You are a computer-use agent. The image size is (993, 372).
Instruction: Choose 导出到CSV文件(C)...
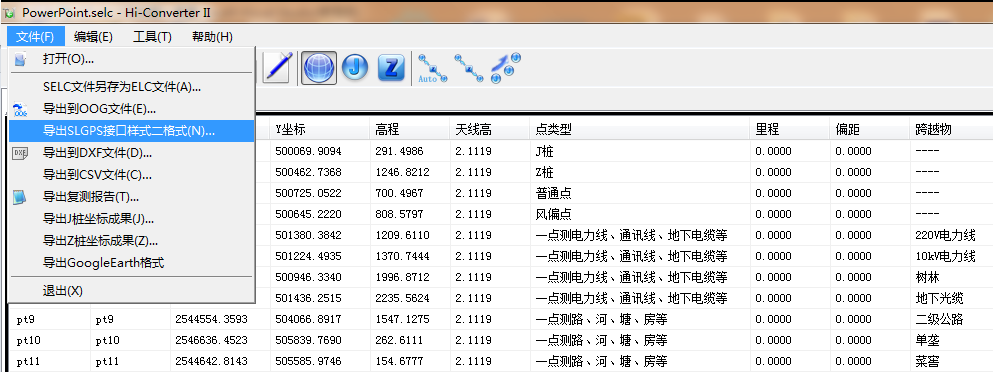click(x=132, y=175)
